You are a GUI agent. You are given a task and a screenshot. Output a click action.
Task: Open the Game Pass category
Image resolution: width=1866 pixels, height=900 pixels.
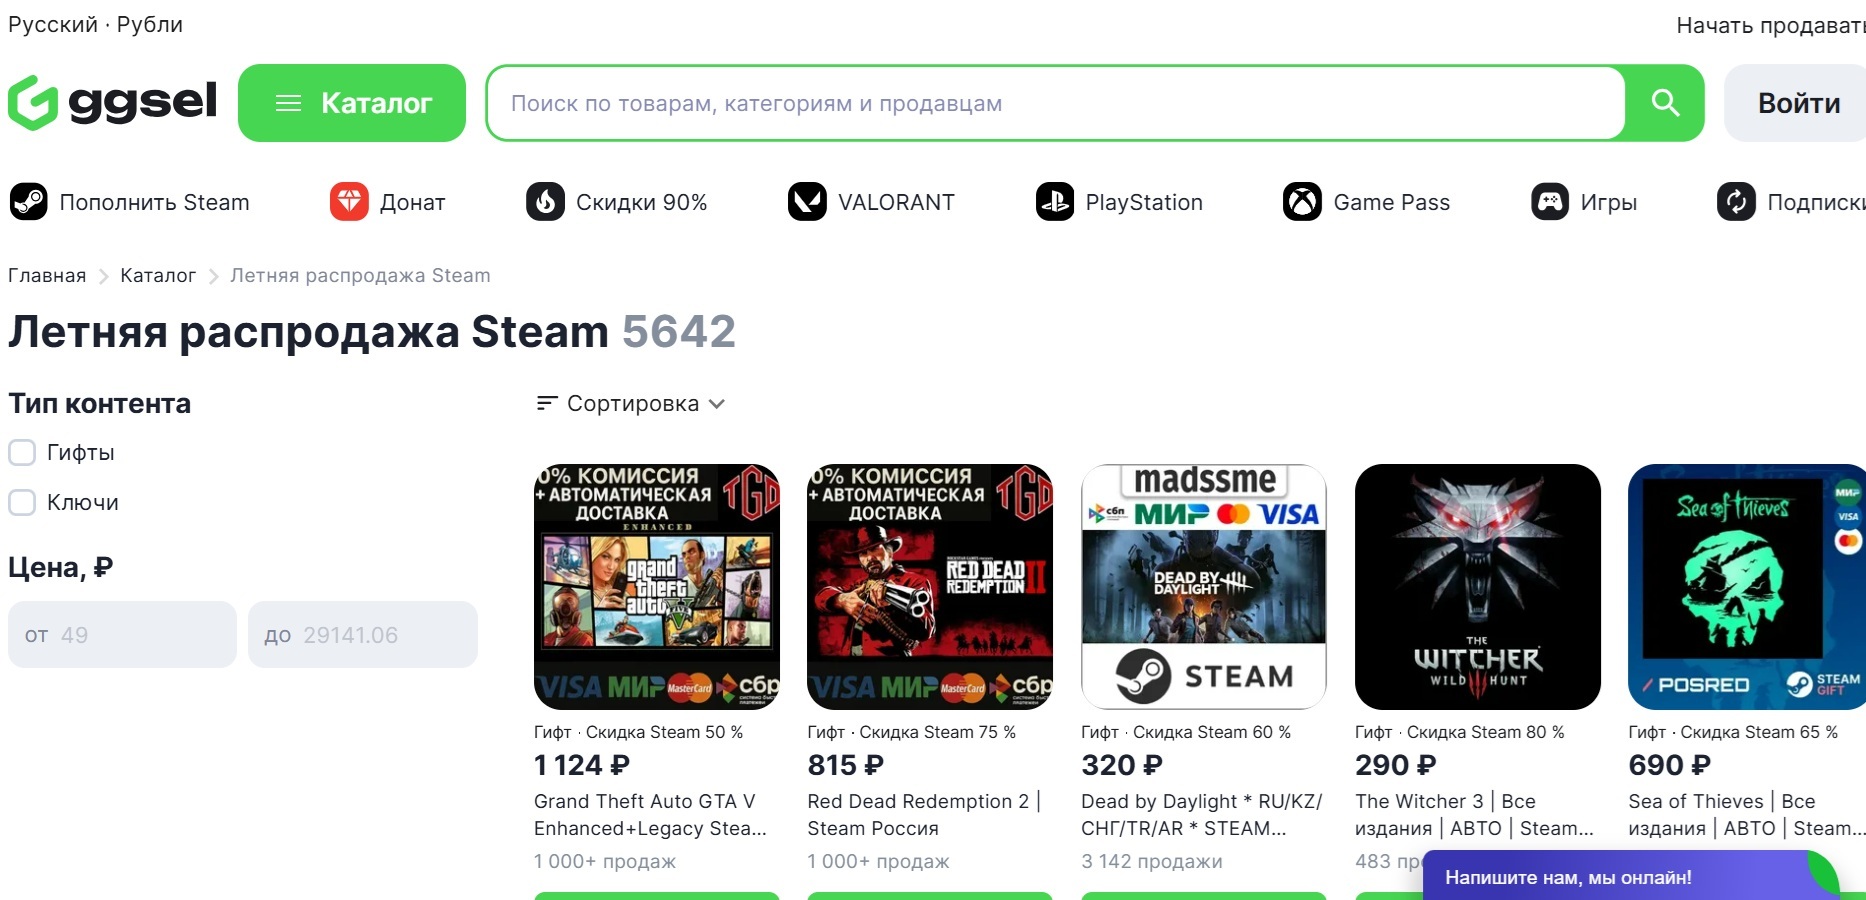(x=1367, y=202)
